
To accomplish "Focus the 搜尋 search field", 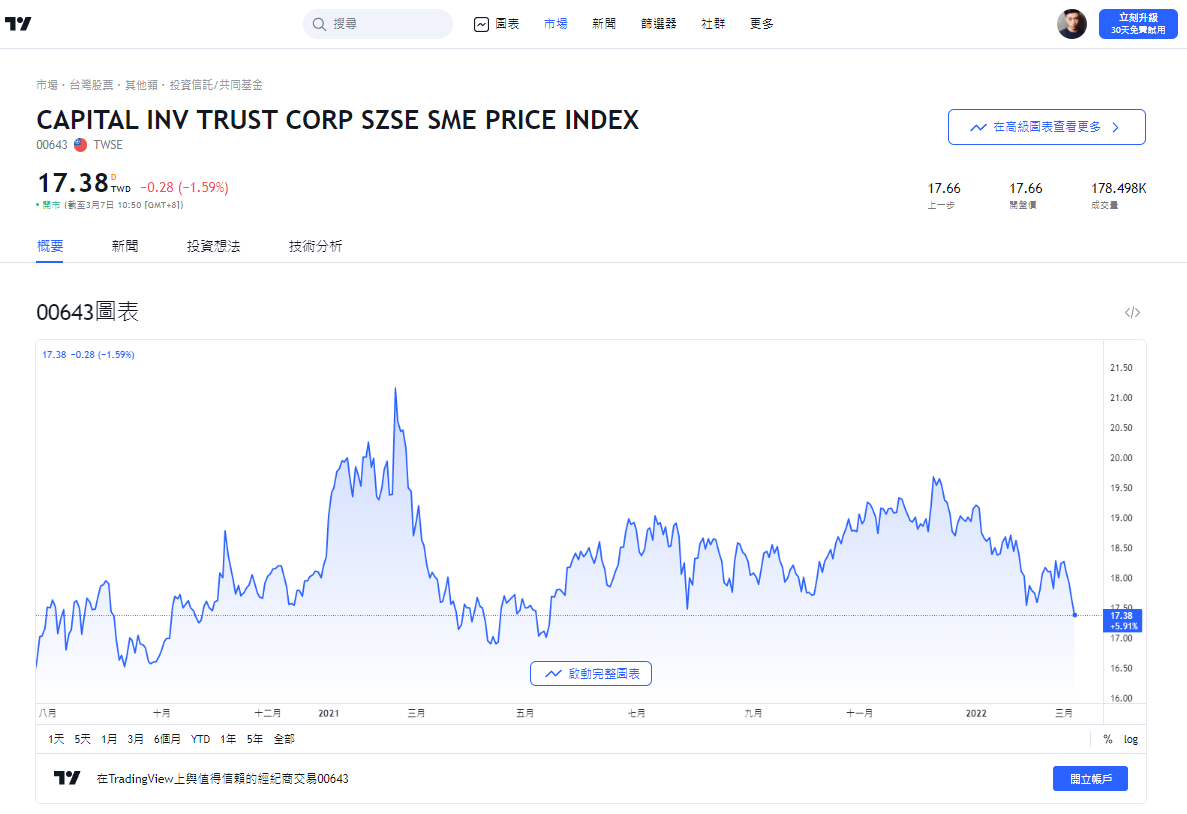I will tap(378, 24).
